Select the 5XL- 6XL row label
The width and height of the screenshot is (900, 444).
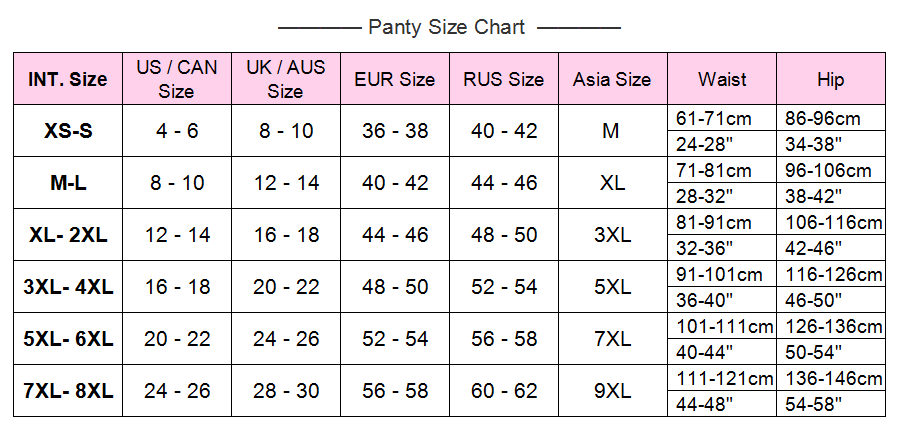68,338
